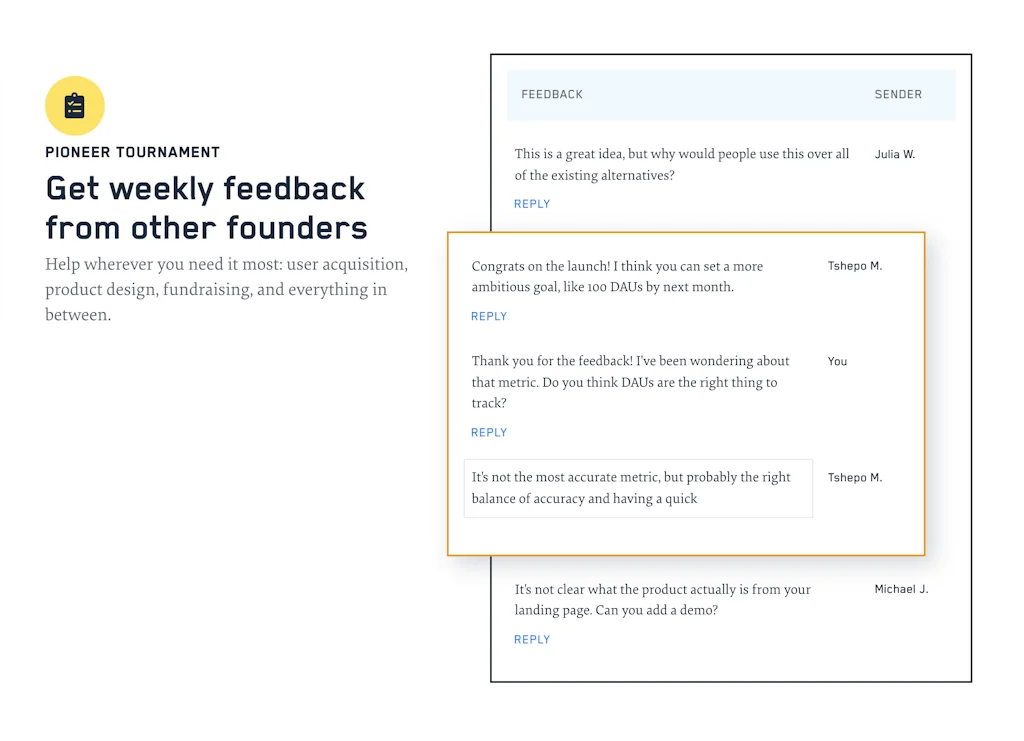Click the 'Thank you for the feedback!' message
The width and height of the screenshot is (1024, 741).
click(630, 382)
